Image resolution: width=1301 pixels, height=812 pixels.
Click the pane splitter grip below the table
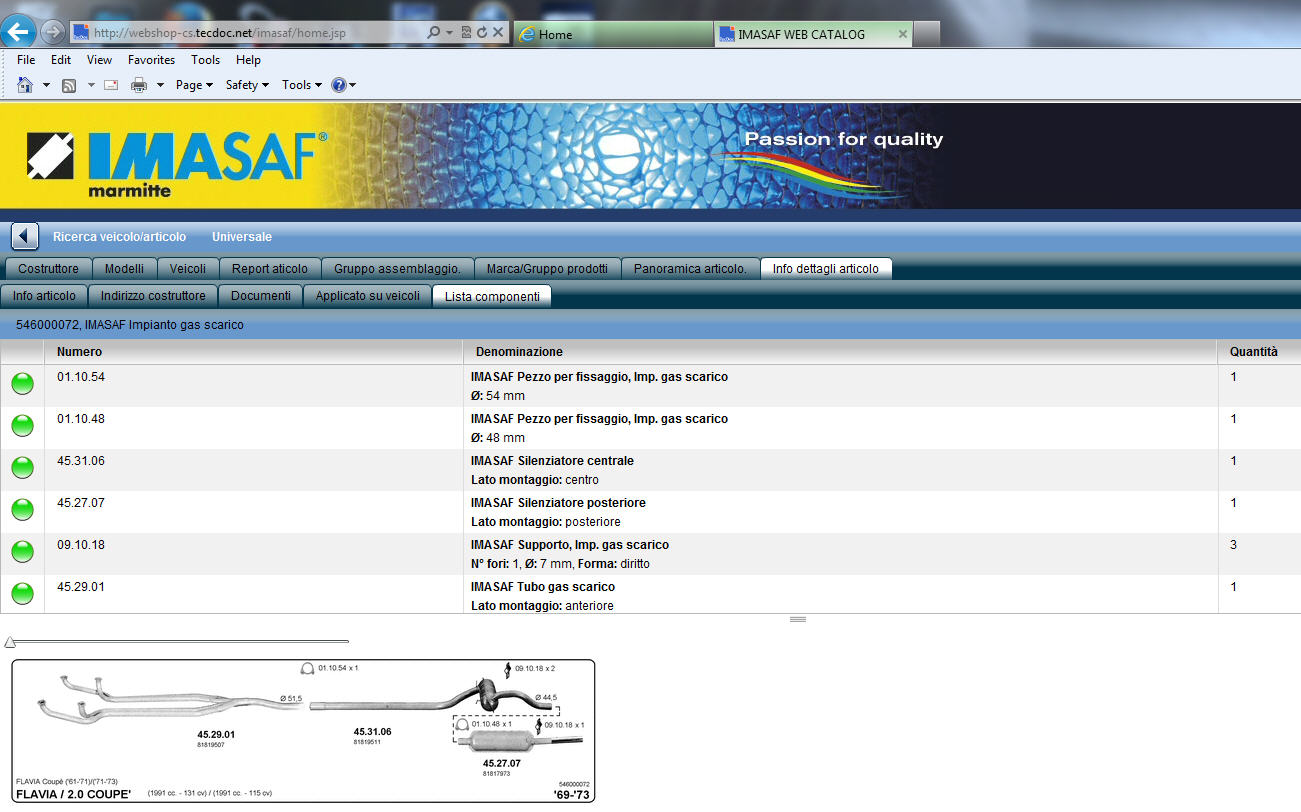pyautogui.click(x=797, y=620)
